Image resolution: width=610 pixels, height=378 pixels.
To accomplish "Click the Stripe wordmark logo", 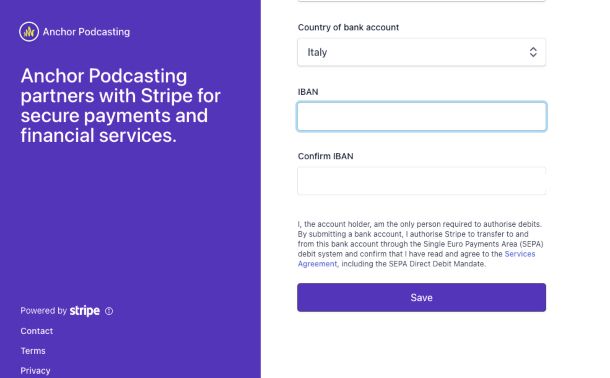I will 84,311.
